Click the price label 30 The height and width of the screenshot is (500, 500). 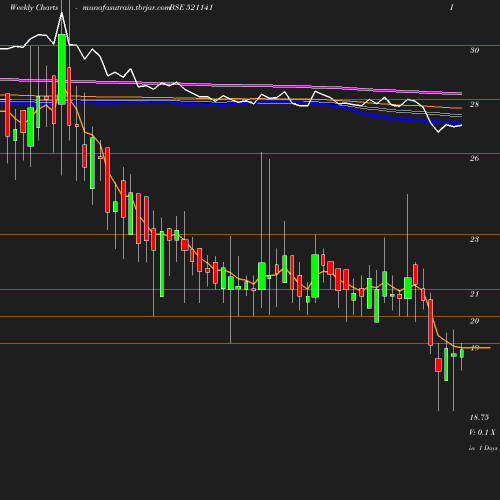point(474,50)
